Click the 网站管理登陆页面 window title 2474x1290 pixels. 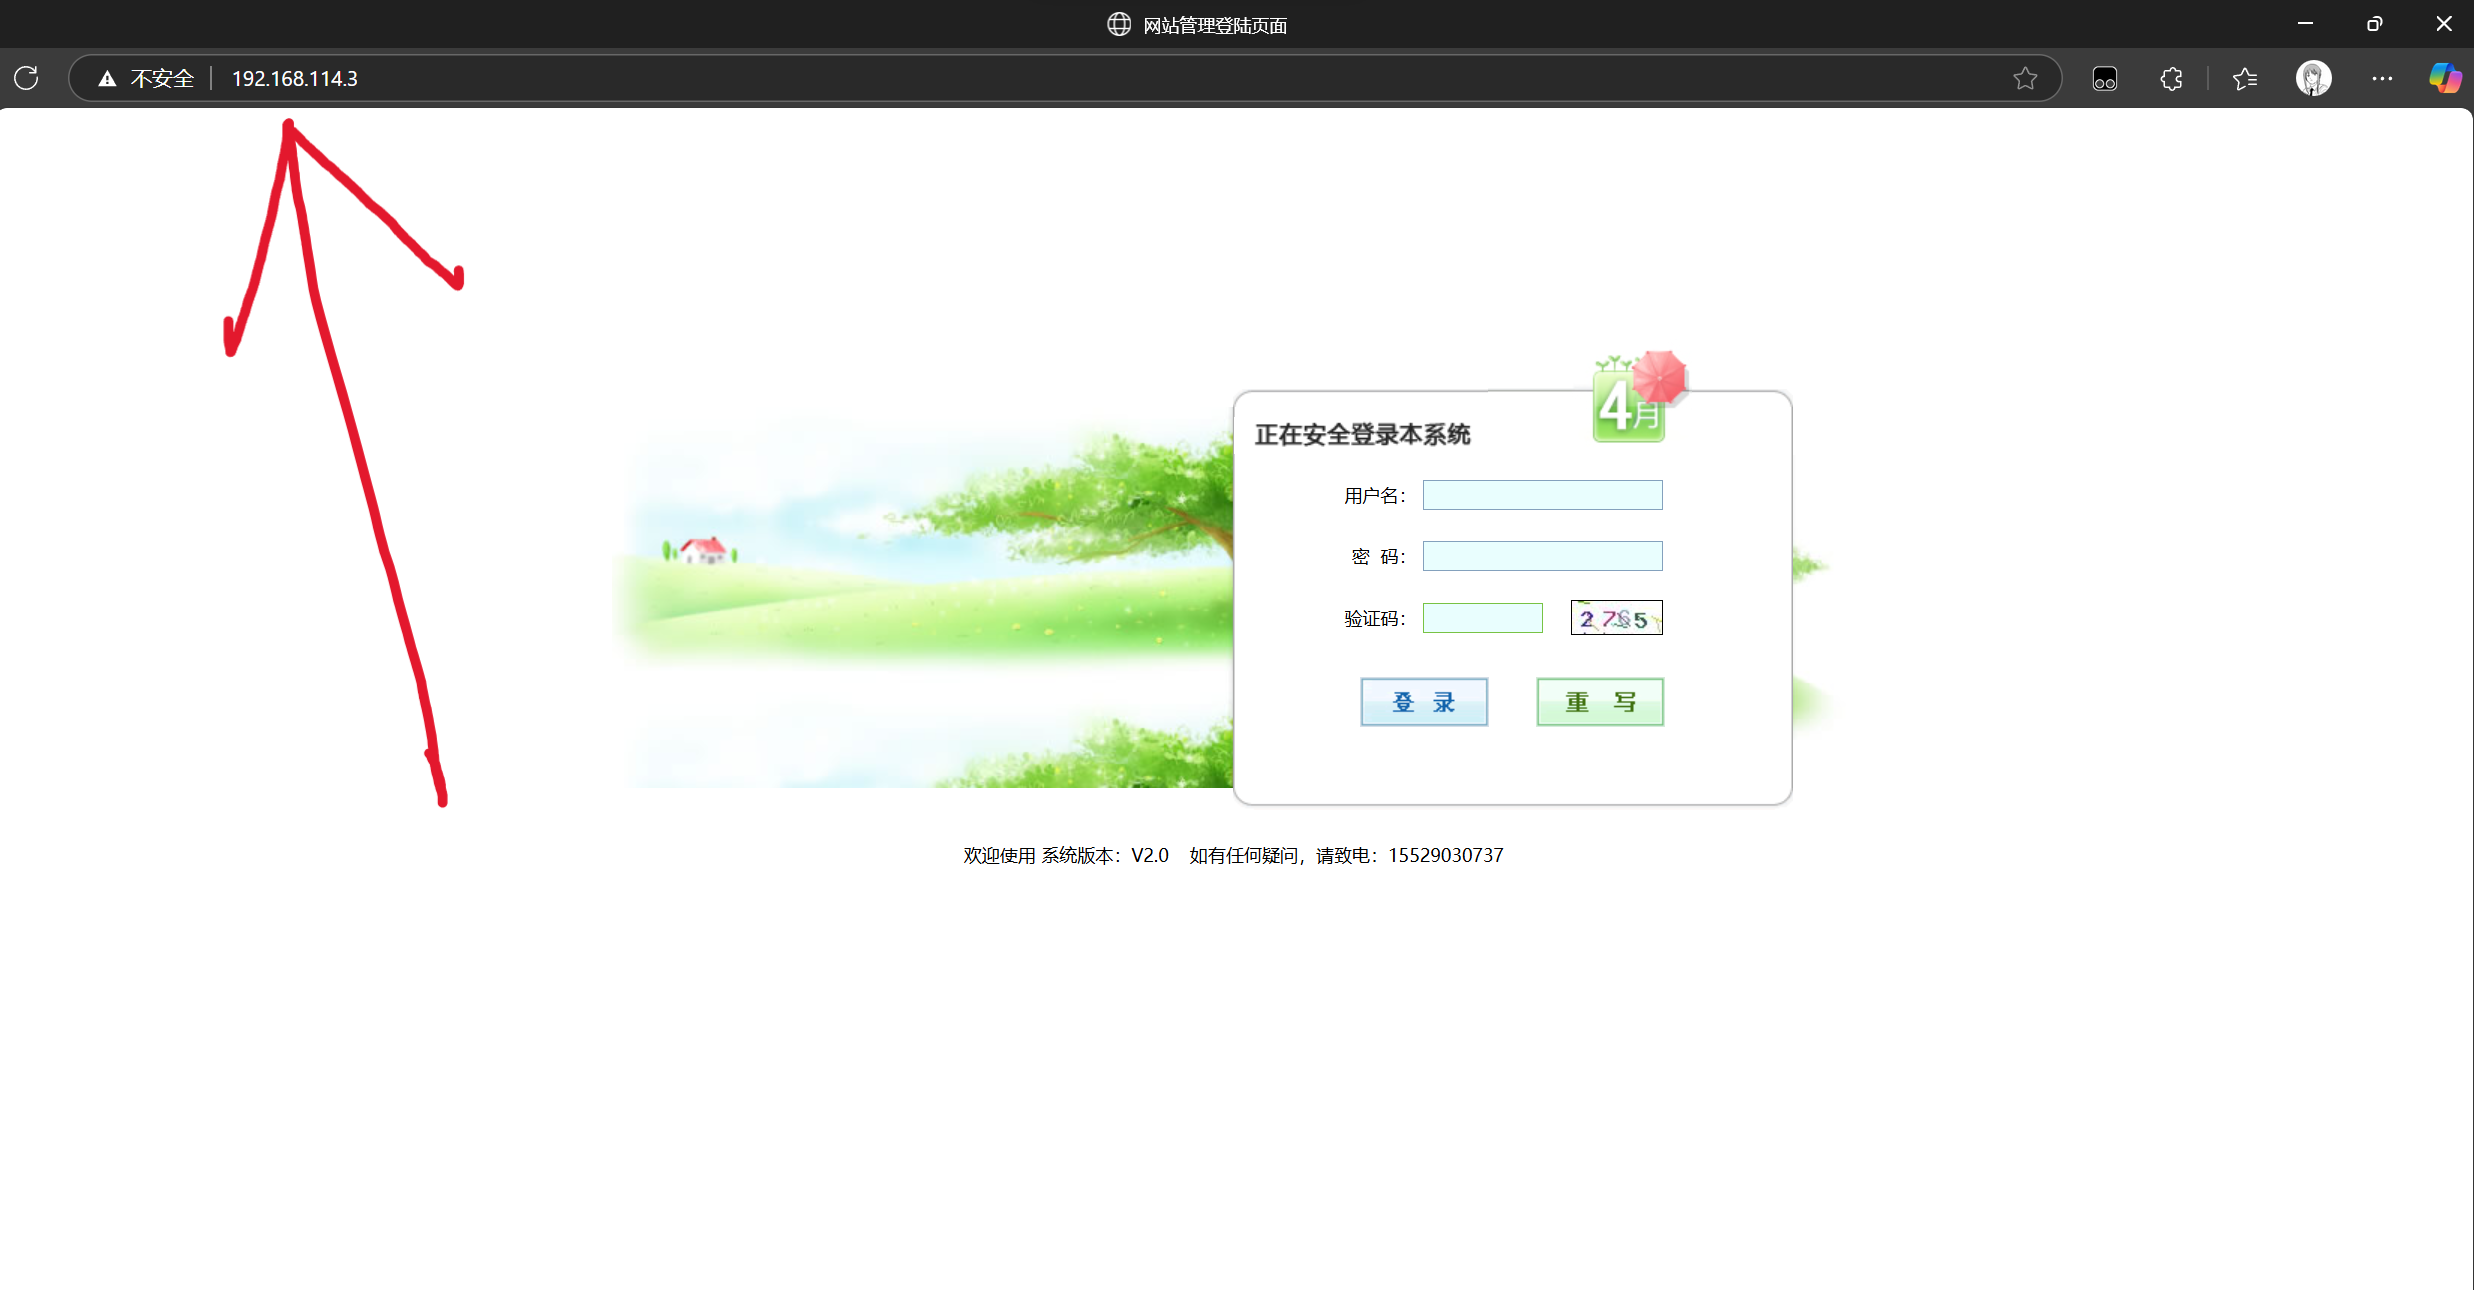tap(1214, 25)
